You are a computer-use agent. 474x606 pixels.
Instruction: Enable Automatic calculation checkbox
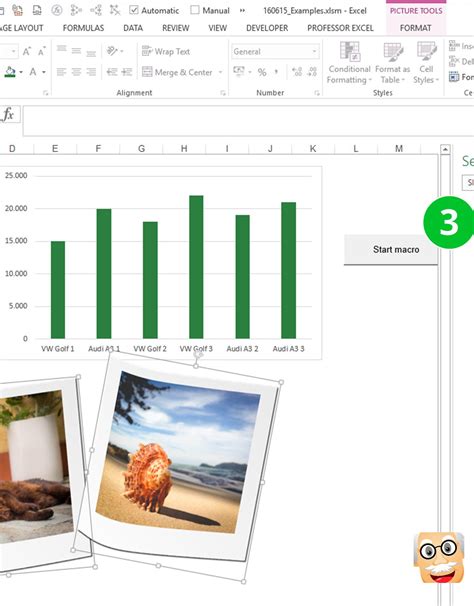134,10
